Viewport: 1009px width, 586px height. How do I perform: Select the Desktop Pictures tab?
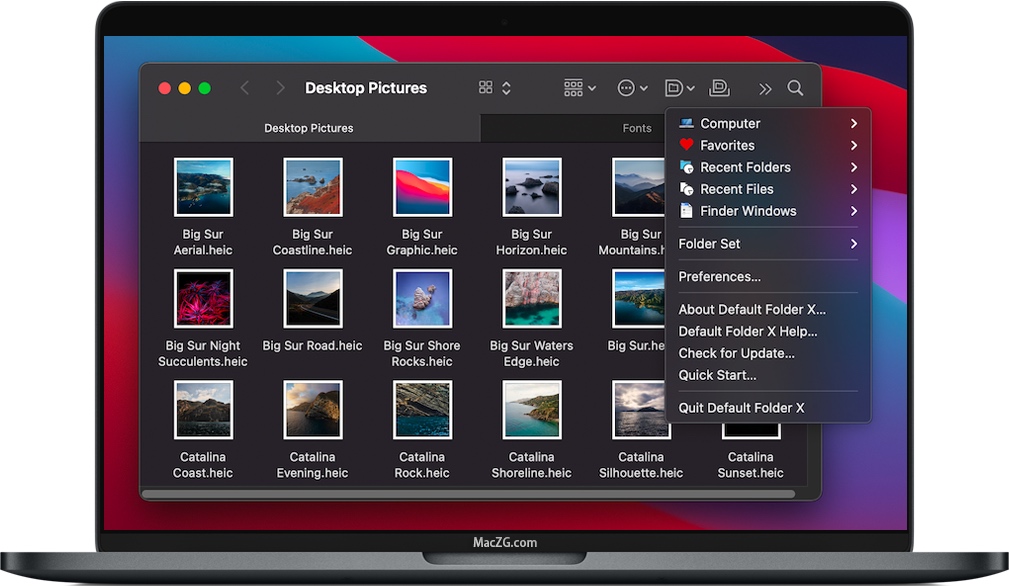pyautogui.click(x=308, y=128)
